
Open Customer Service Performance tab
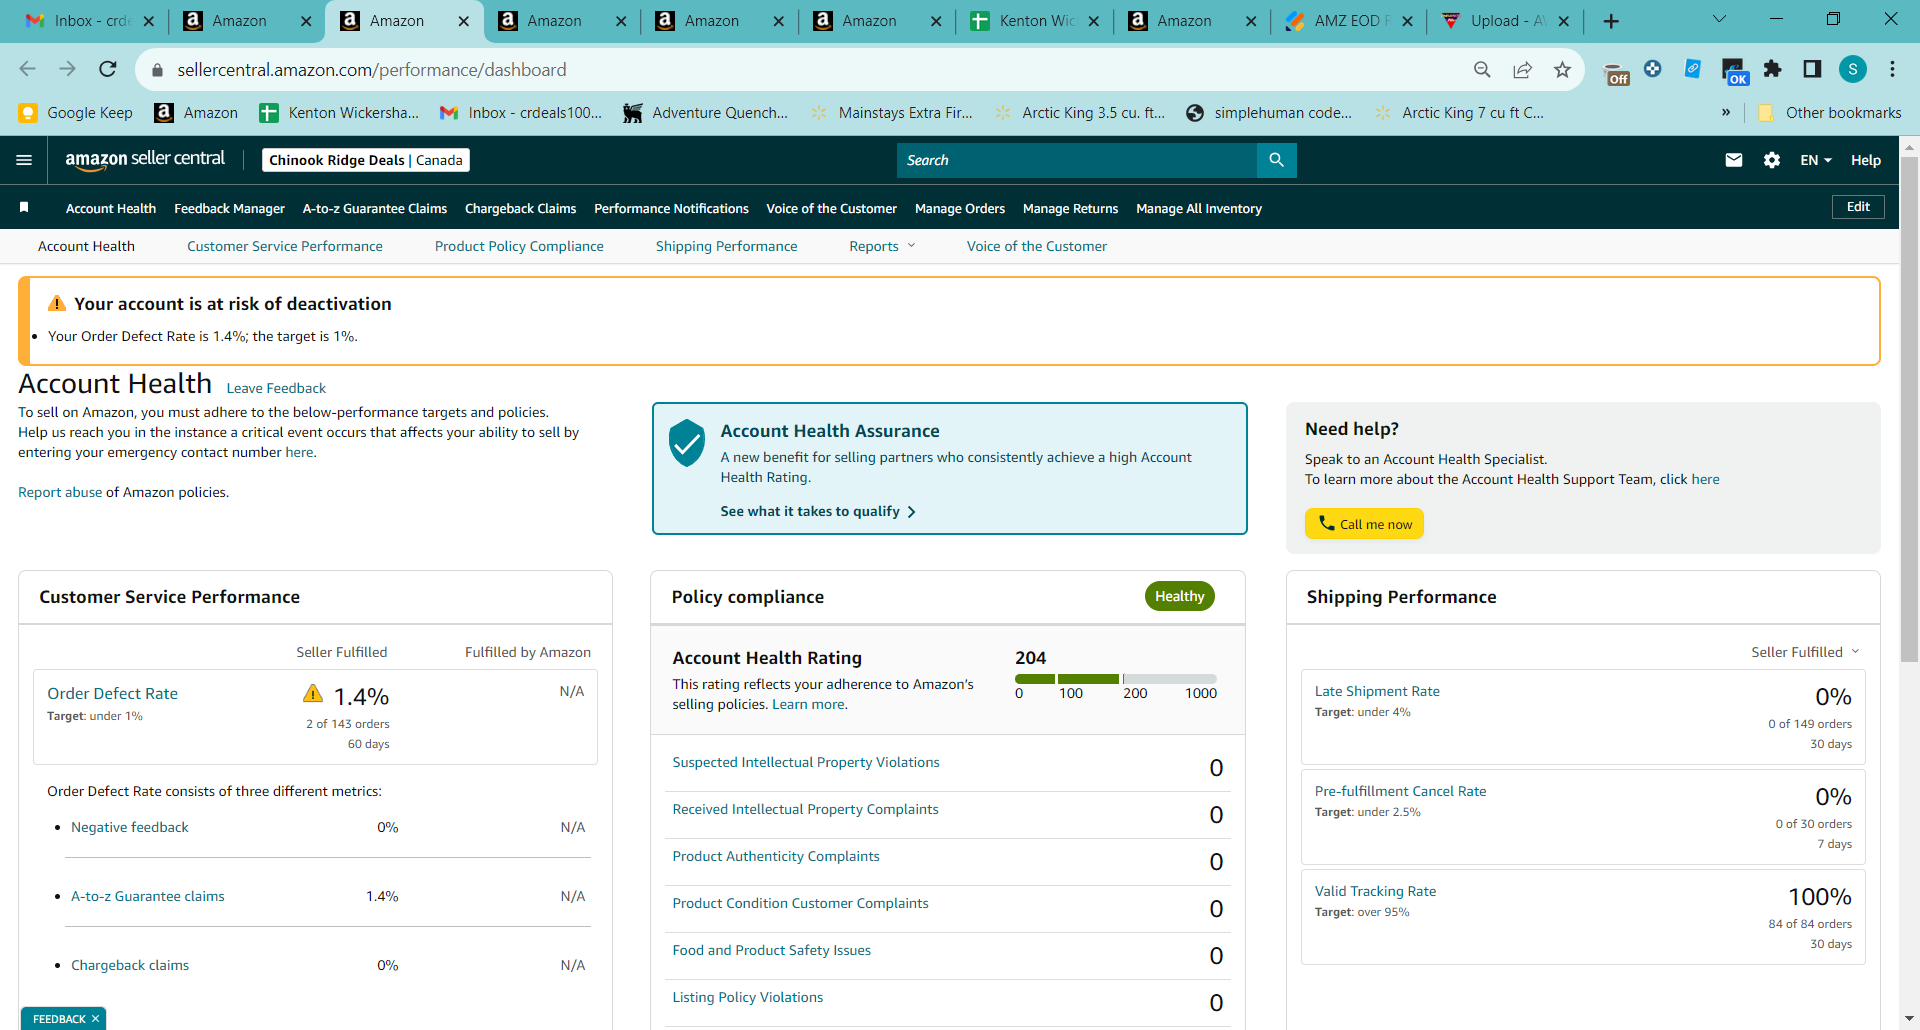click(285, 246)
